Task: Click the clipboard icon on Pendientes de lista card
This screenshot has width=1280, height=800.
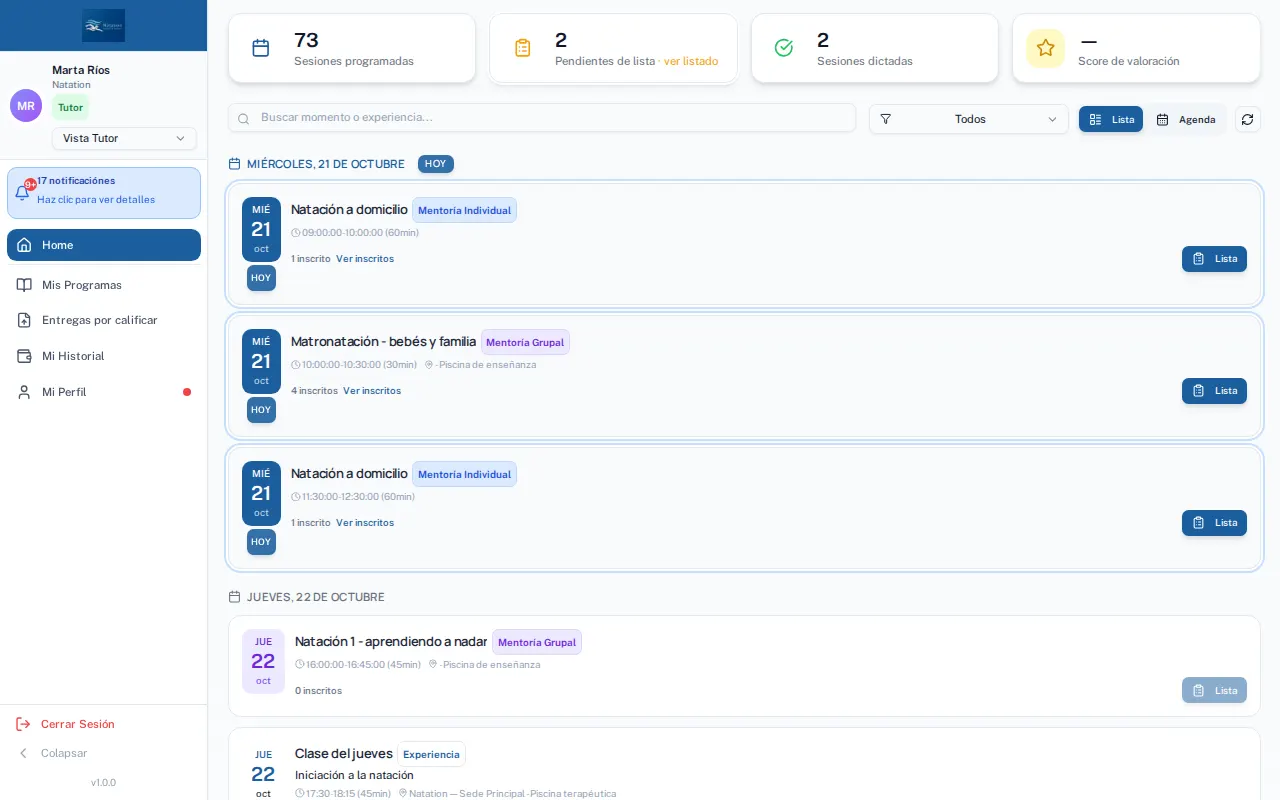Action: (x=522, y=48)
